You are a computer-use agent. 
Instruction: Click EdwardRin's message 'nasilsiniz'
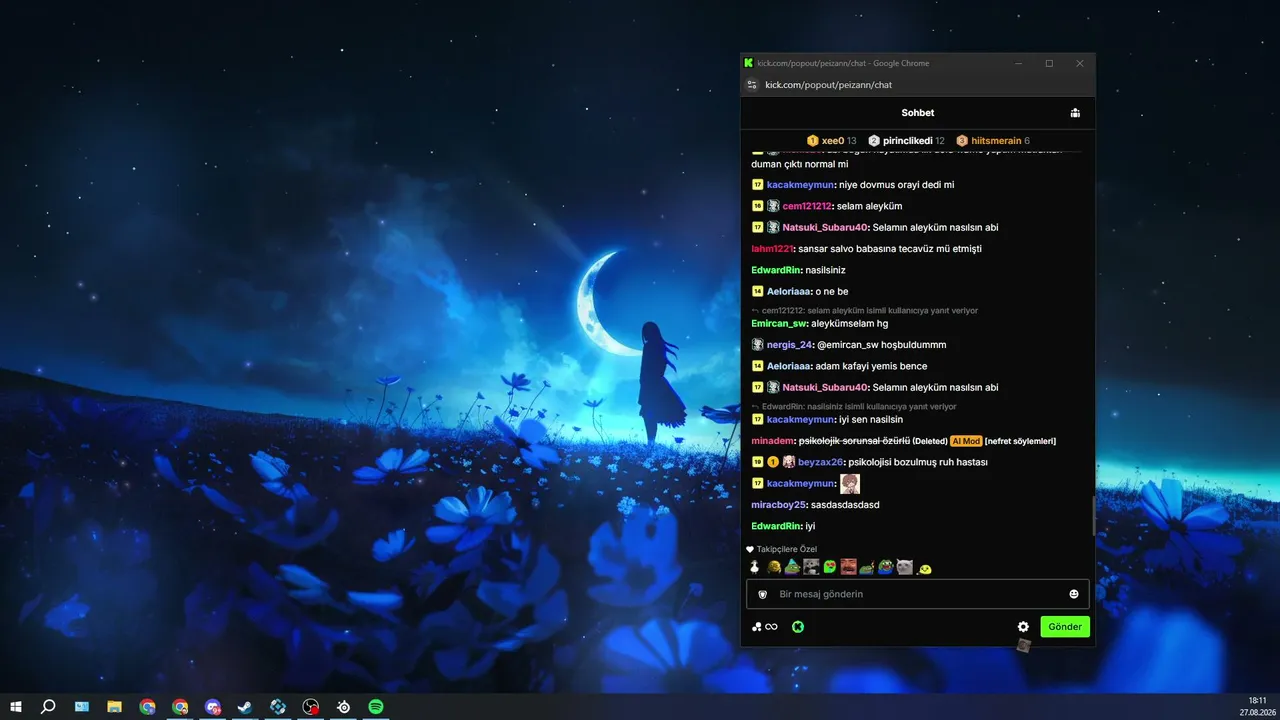826,270
